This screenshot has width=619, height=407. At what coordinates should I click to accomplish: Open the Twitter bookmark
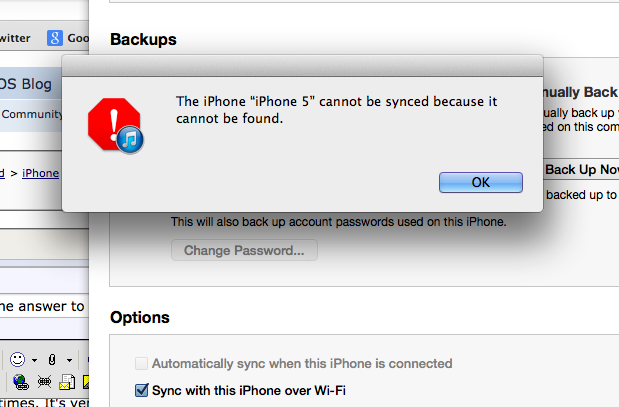(x=14, y=38)
